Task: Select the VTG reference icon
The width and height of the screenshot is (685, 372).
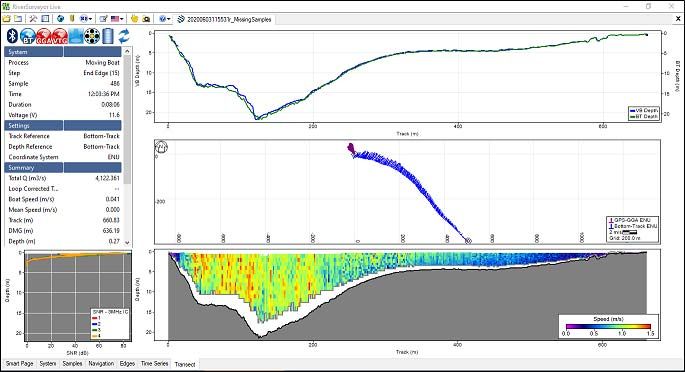Action: tap(60, 36)
